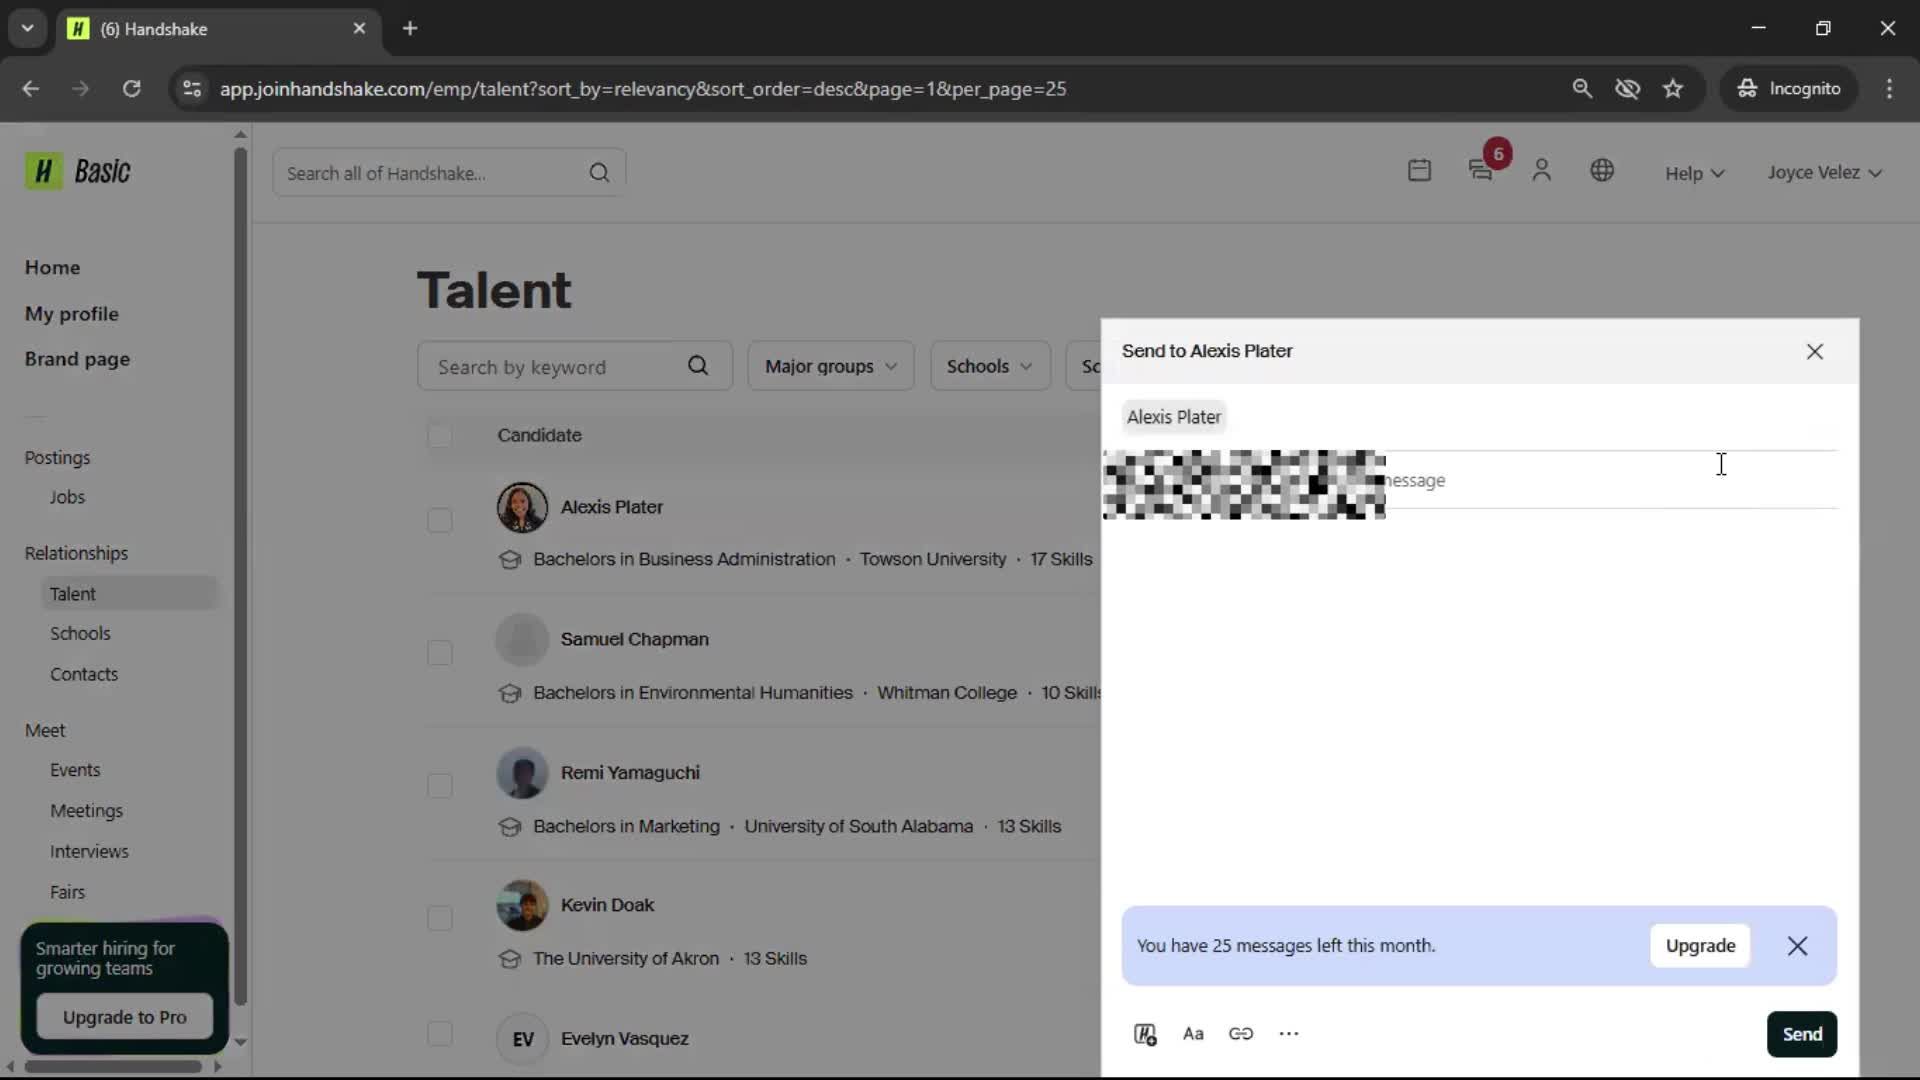Open messages inbox with 6 badge
Image resolution: width=1920 pixels, height=1080 pixels.
(1481, 171)
